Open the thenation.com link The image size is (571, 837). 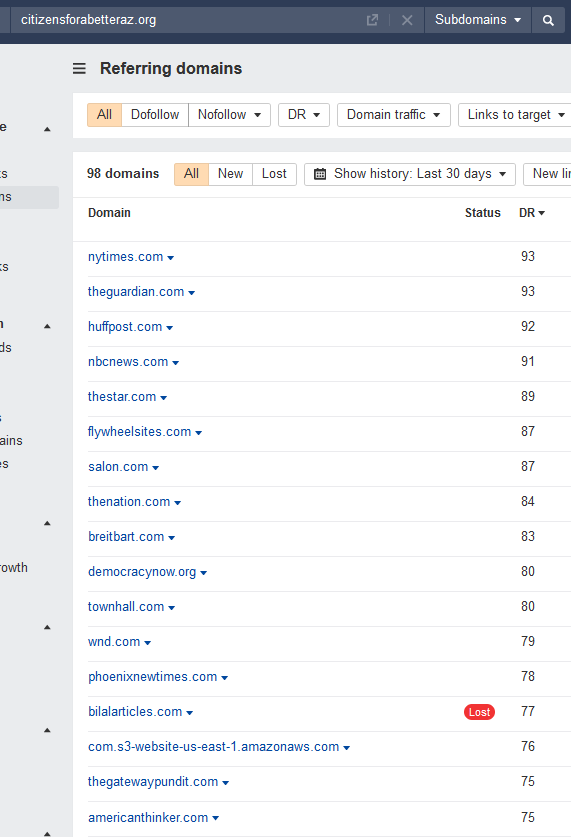pyautogui.click(x=129, y=502)
